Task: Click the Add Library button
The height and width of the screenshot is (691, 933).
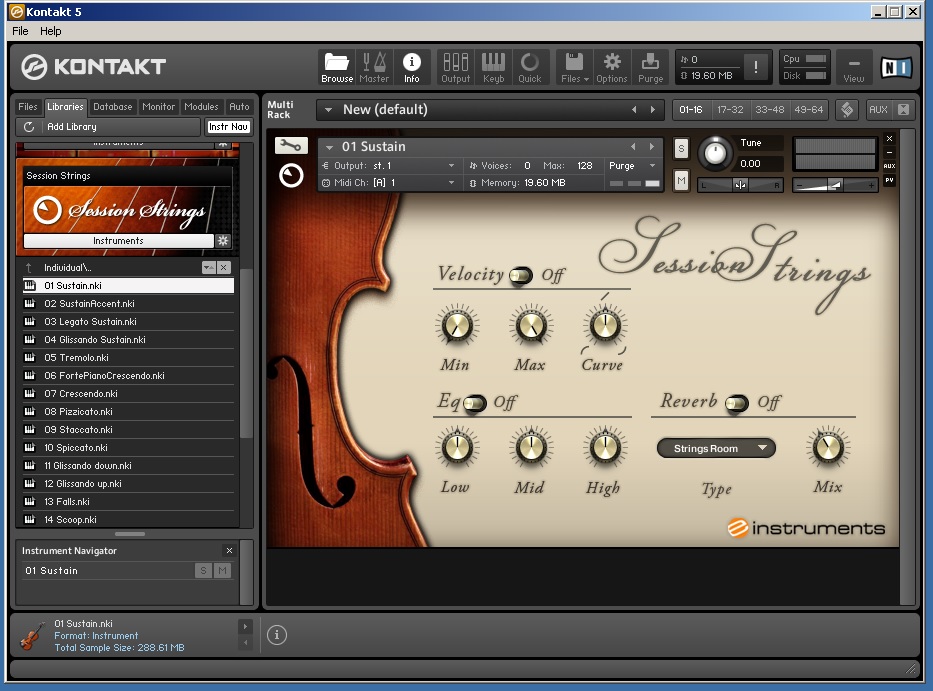Action: (71, 127)
